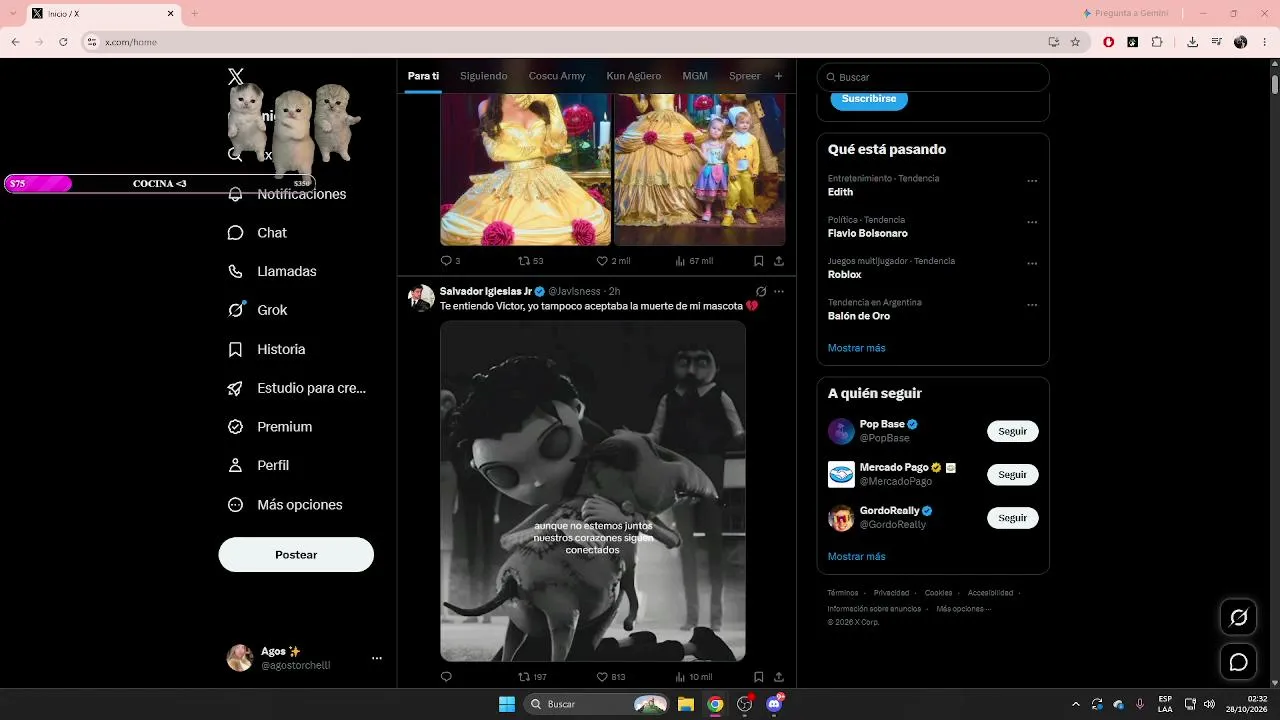Viewport: 1280px width, 720px height.
Task: Bookmark Salvador Iglesias Jr's post
Action: (759, 677)
